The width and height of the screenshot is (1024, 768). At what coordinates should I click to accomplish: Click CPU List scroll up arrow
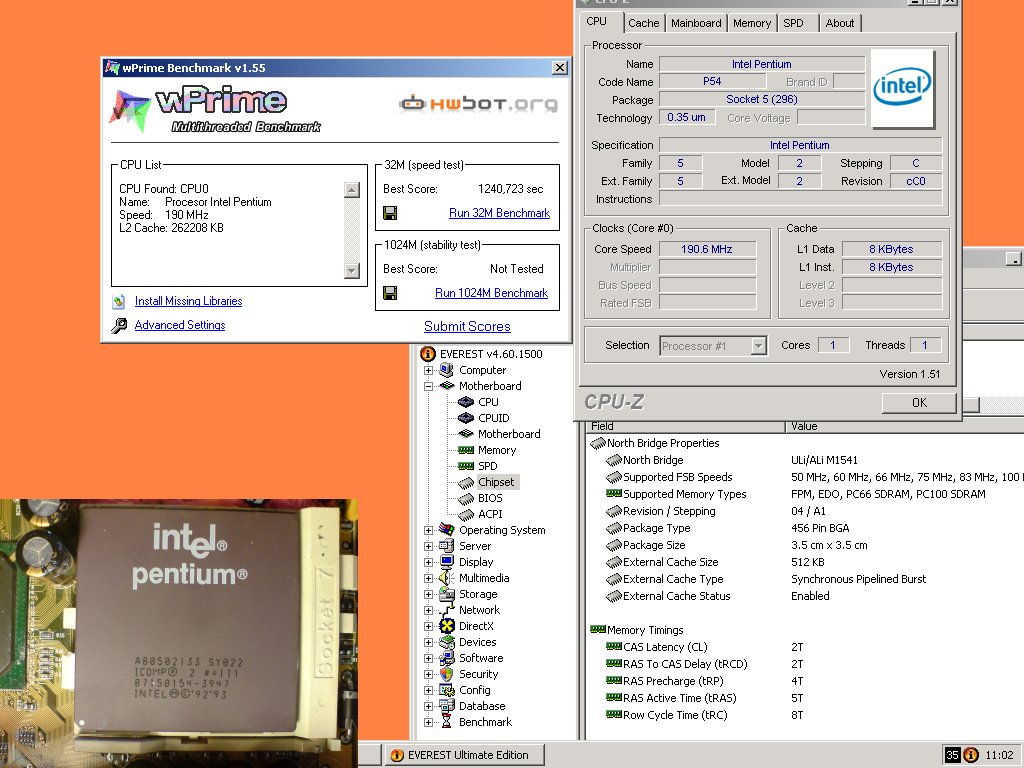[352, 190]
